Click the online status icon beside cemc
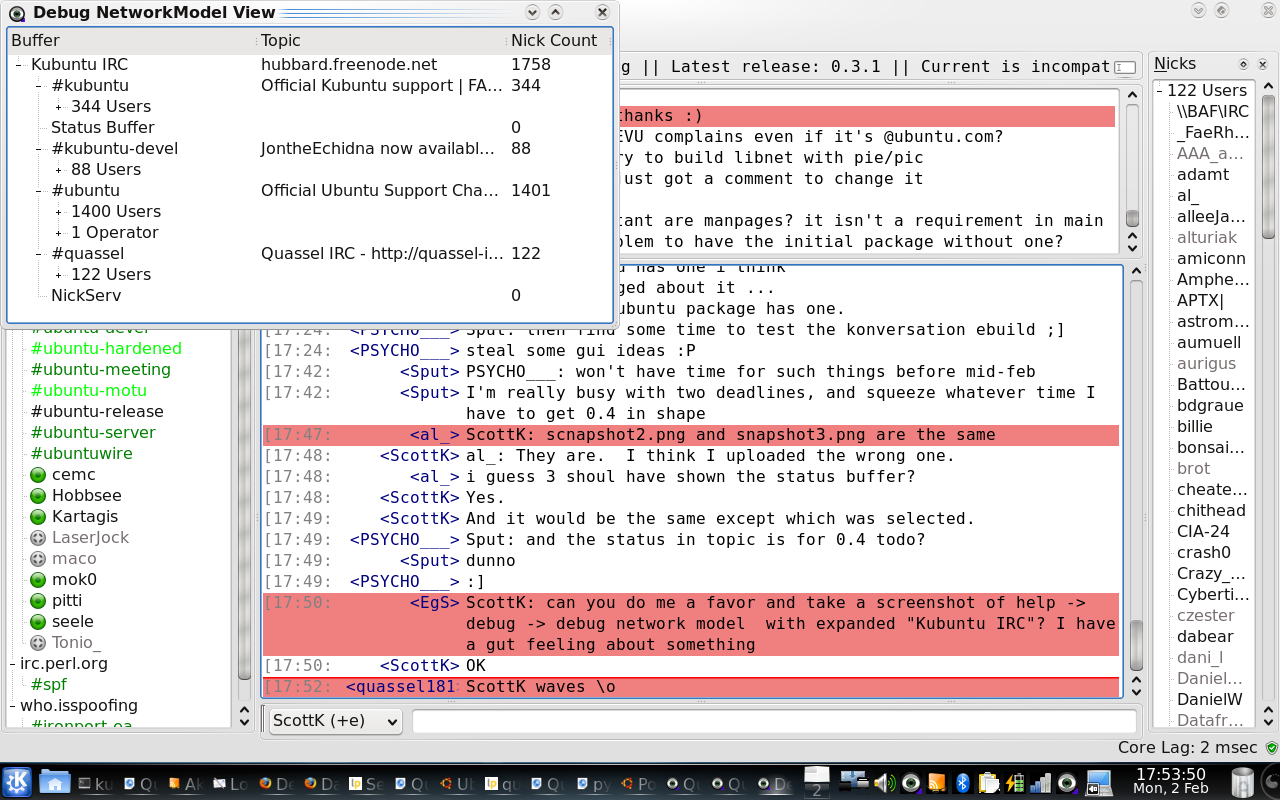 coord(38,475)
